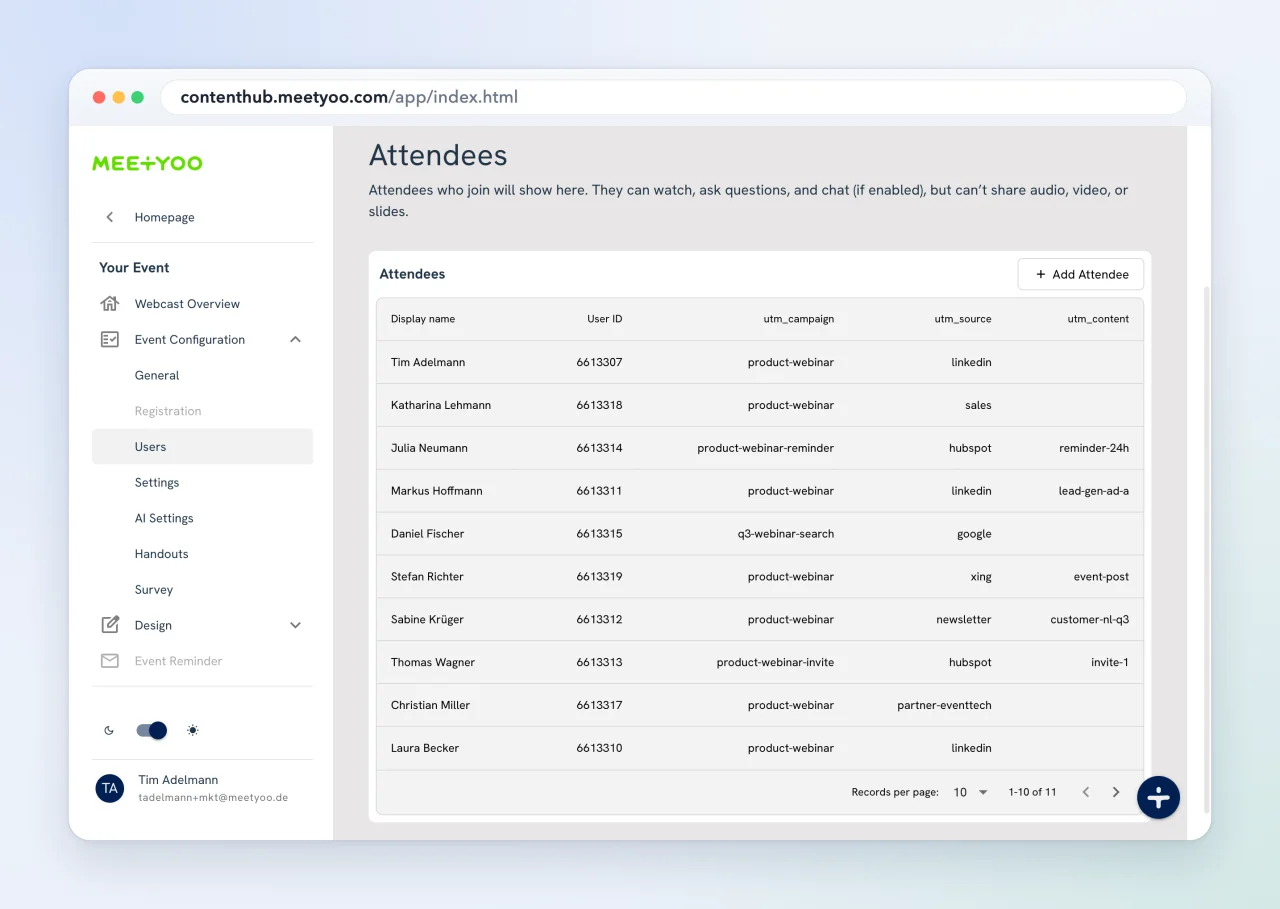Screen dimensions: 1280x909
Task: Expand the Design section
Action: point(295,625)
